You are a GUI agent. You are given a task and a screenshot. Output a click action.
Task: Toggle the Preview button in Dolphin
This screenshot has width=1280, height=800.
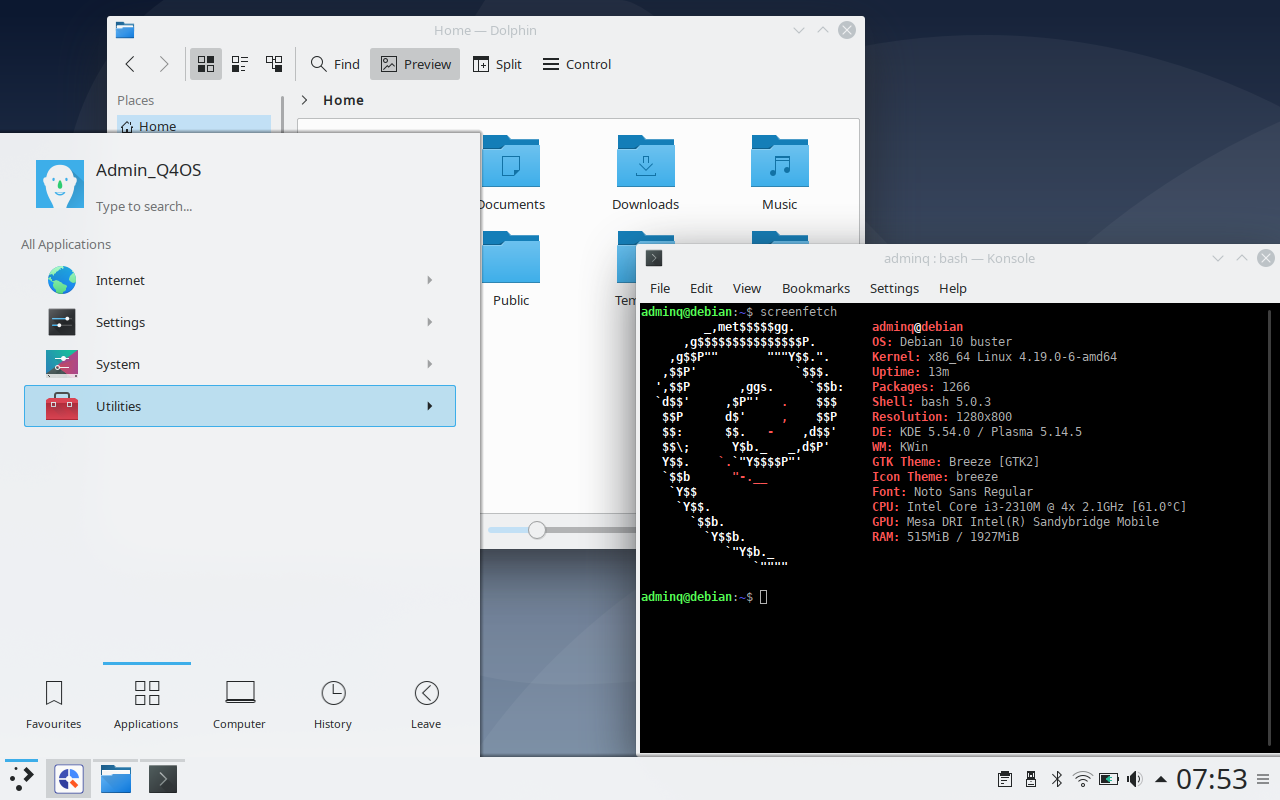coord(415,64)
